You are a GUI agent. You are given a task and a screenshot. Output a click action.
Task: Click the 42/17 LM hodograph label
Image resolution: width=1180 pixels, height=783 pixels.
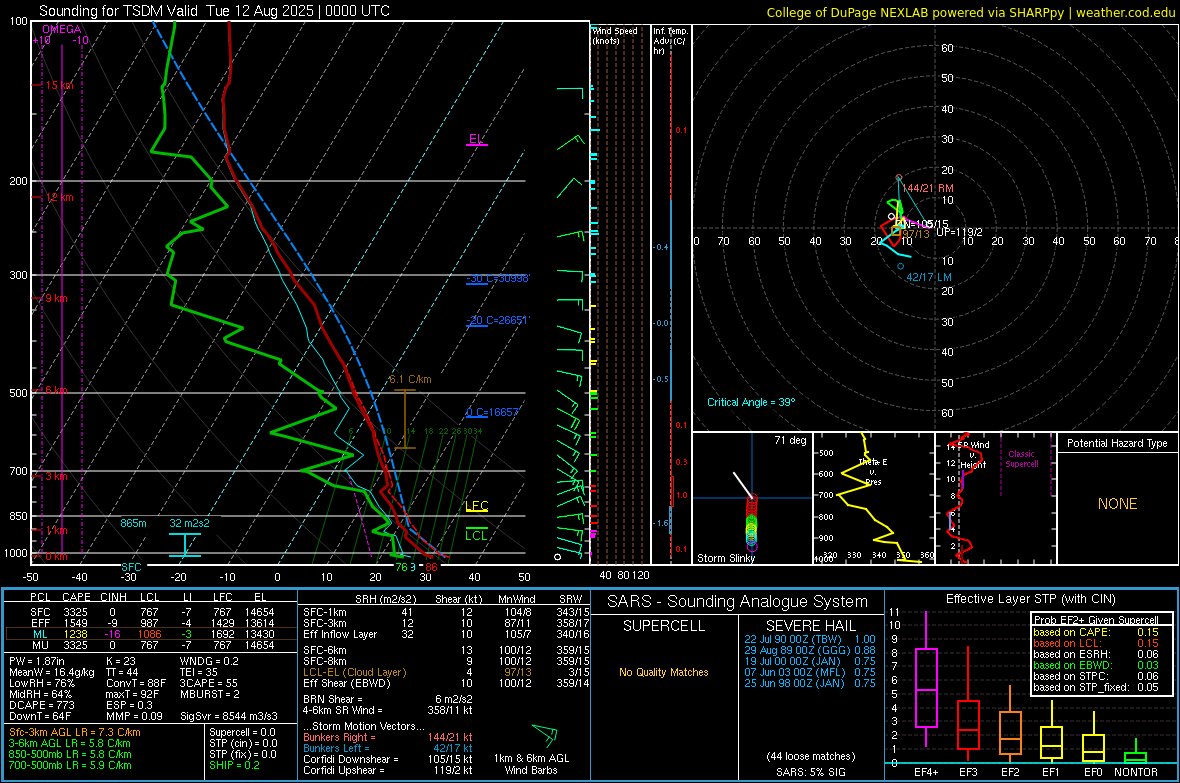(x=929, y=277)
